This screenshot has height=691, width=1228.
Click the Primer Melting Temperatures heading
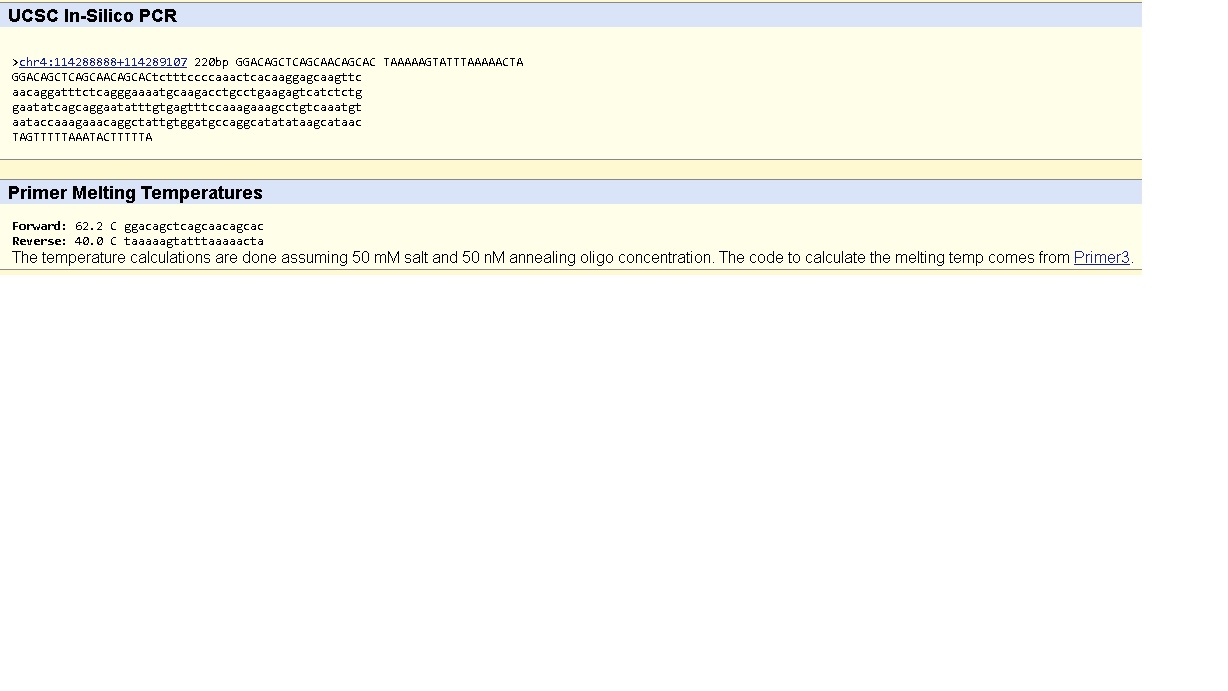coord(135,193)
